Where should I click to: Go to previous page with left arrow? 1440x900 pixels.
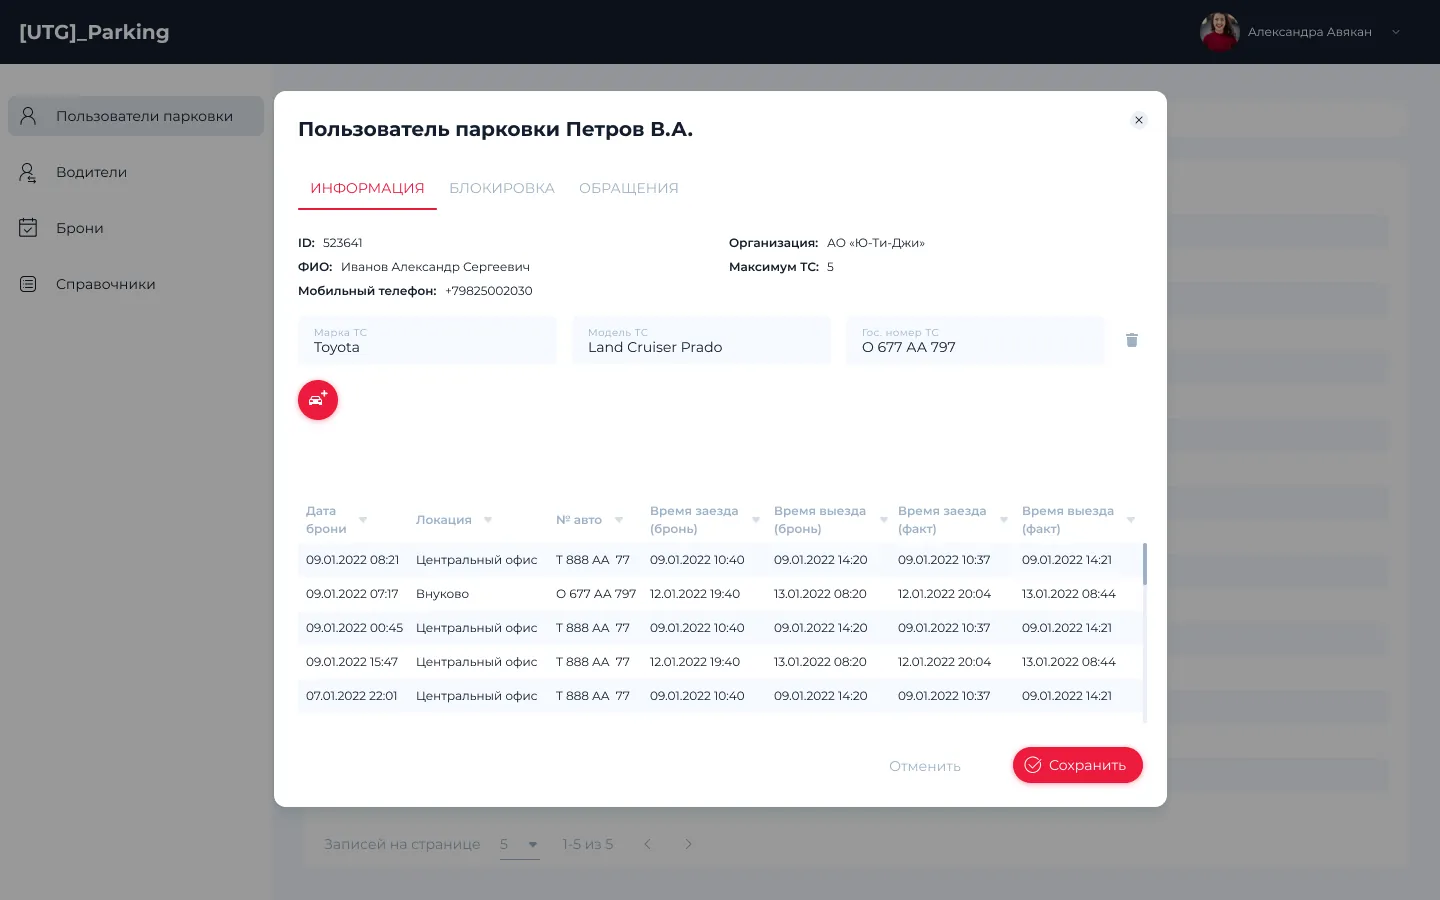point(647,844)
